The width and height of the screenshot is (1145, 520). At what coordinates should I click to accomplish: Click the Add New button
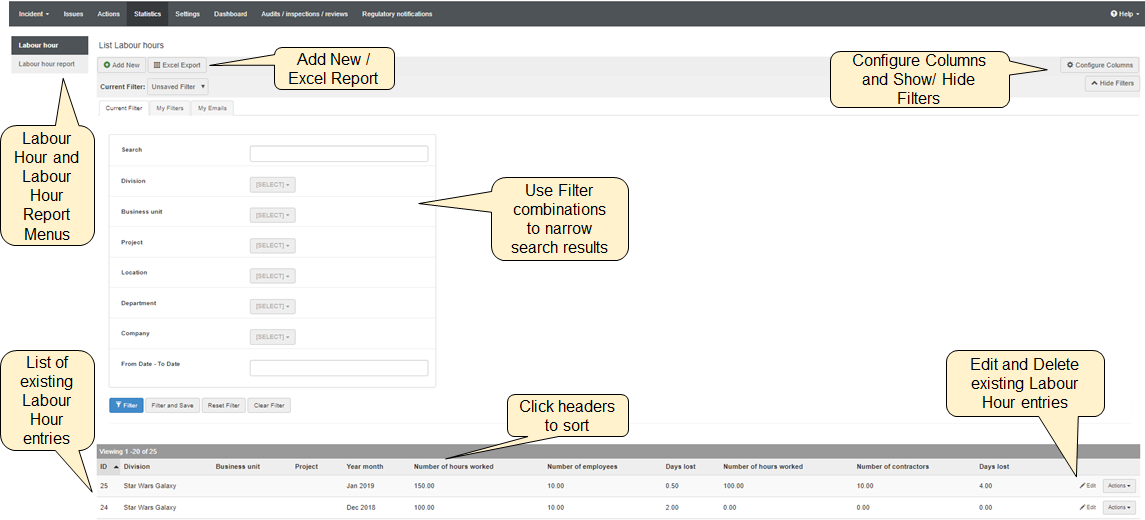122,65
